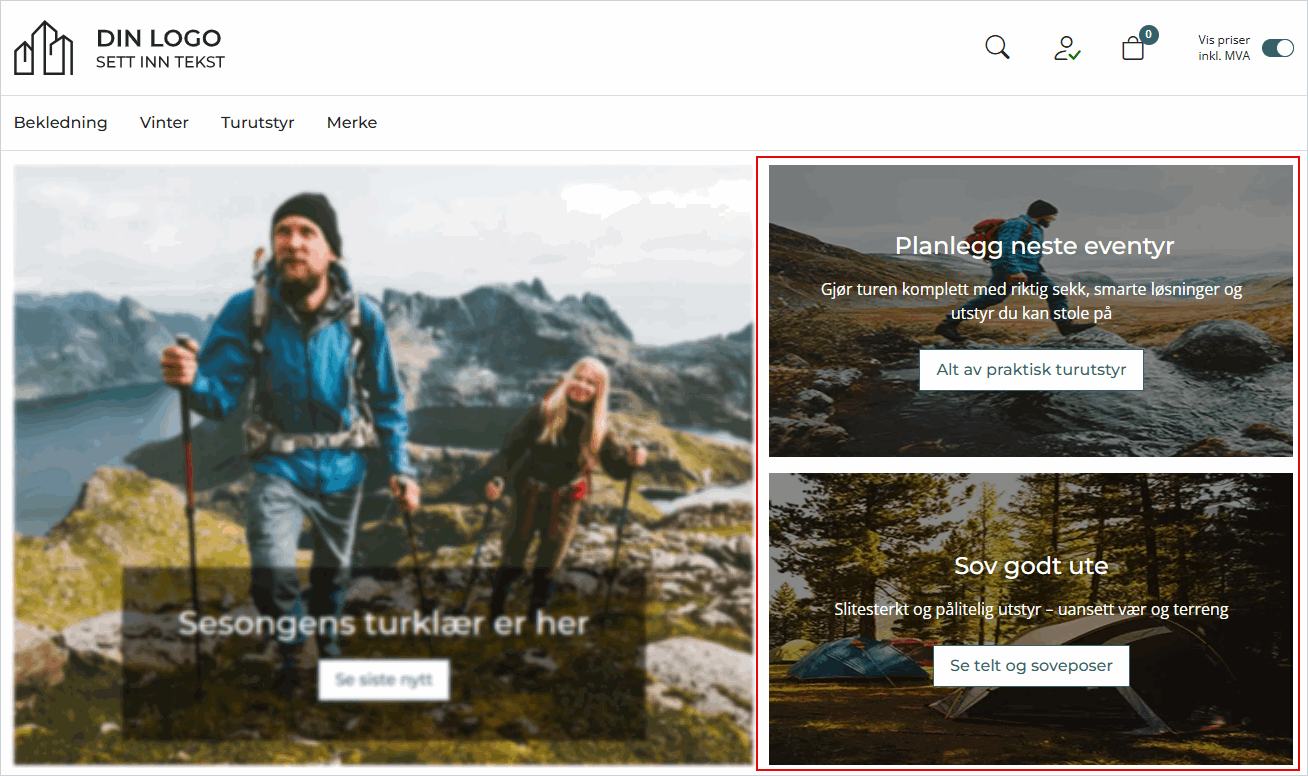The height and width of the screenshot is (776, 1308).
Task: Click the 'Vis priser inkl. MVA' label
Action: coord(1224,48)
